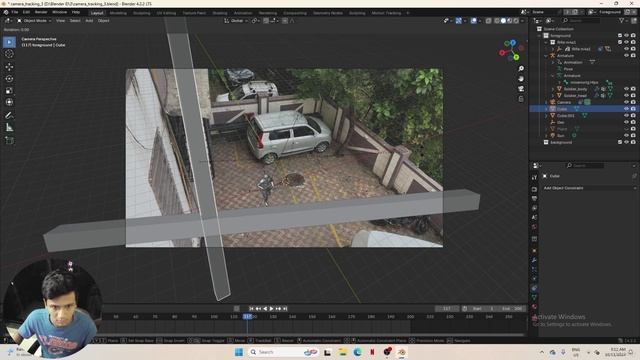Toggle the camera view icon
640x360 pixels.
pyautogui.click(x=521, y=89)
